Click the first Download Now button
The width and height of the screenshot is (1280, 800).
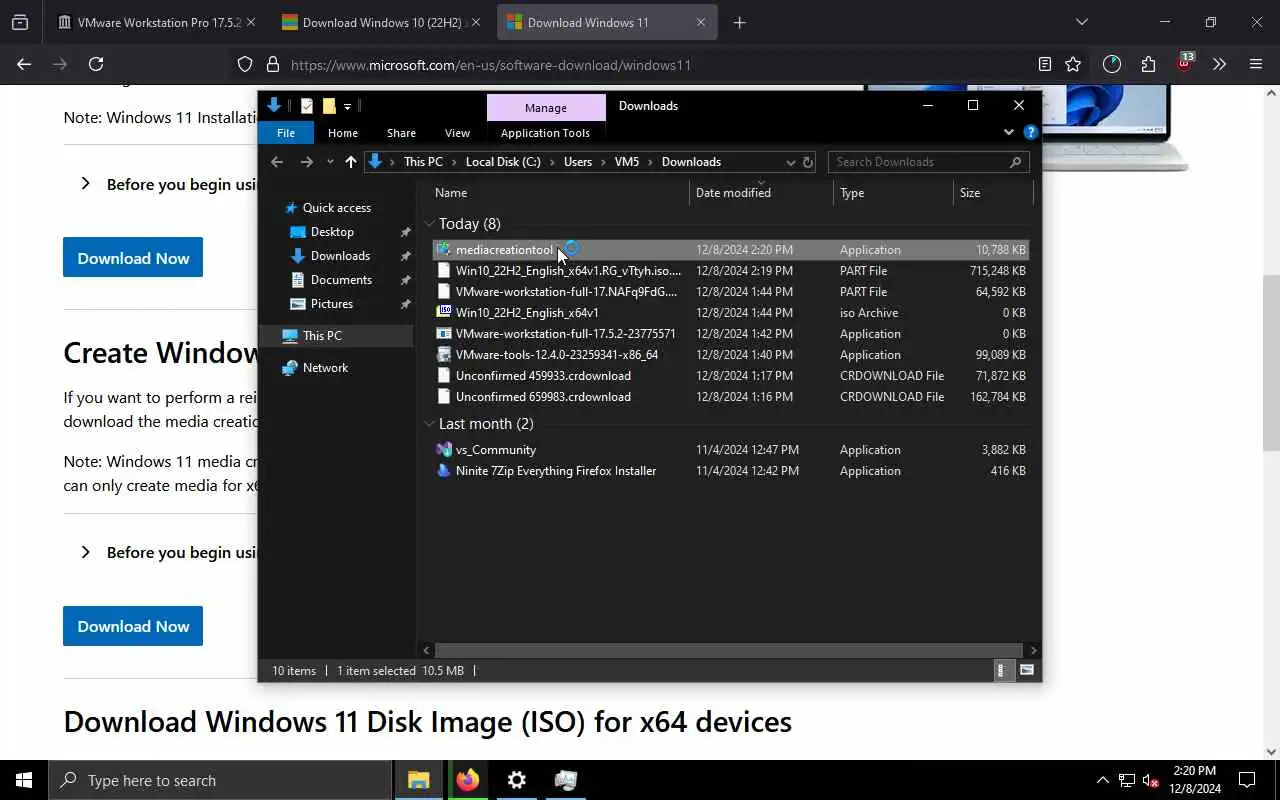[133, 258]
